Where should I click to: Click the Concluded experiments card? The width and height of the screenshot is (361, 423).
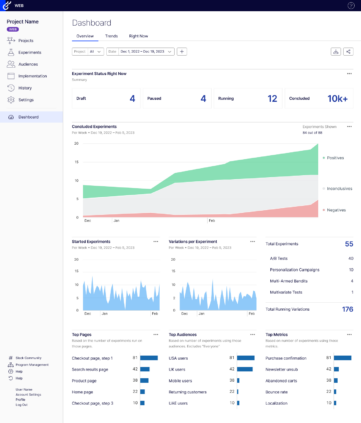pyautogui.click(x=319, y=98)
